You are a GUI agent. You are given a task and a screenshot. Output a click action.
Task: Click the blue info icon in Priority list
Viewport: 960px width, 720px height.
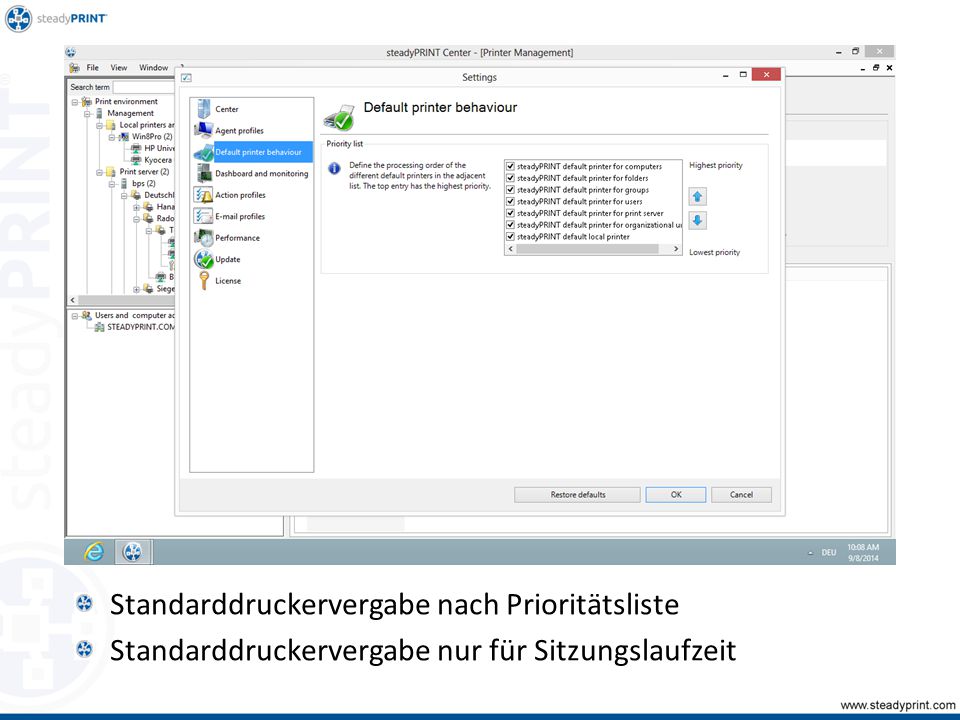[x=334, y=168]
